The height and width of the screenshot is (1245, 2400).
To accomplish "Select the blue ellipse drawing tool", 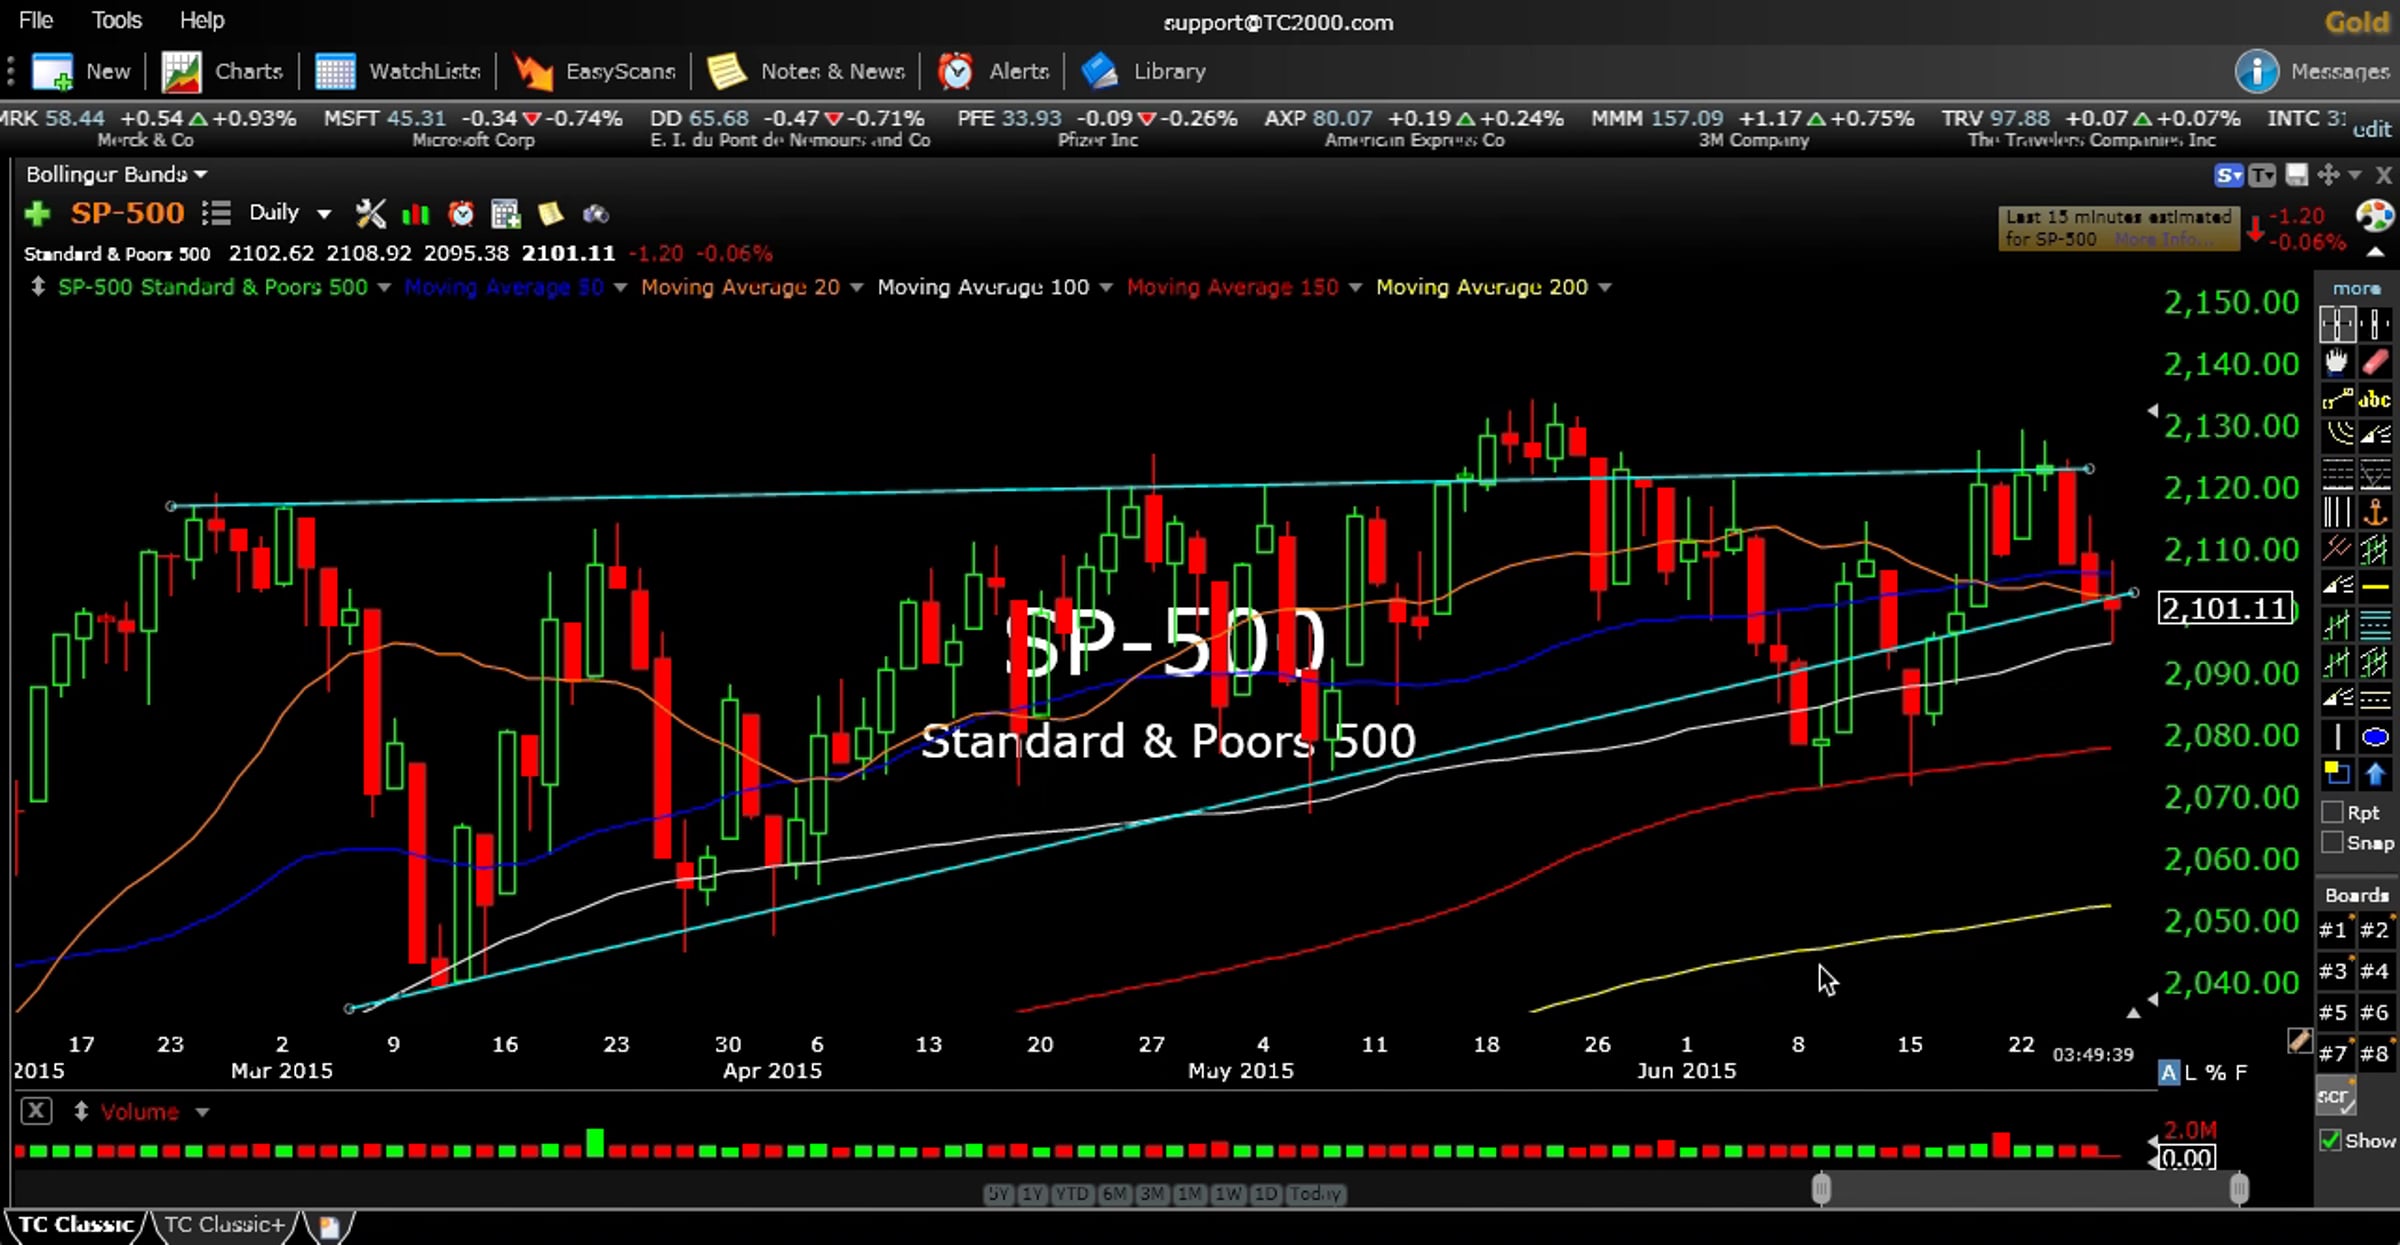I will [2375, 737].
